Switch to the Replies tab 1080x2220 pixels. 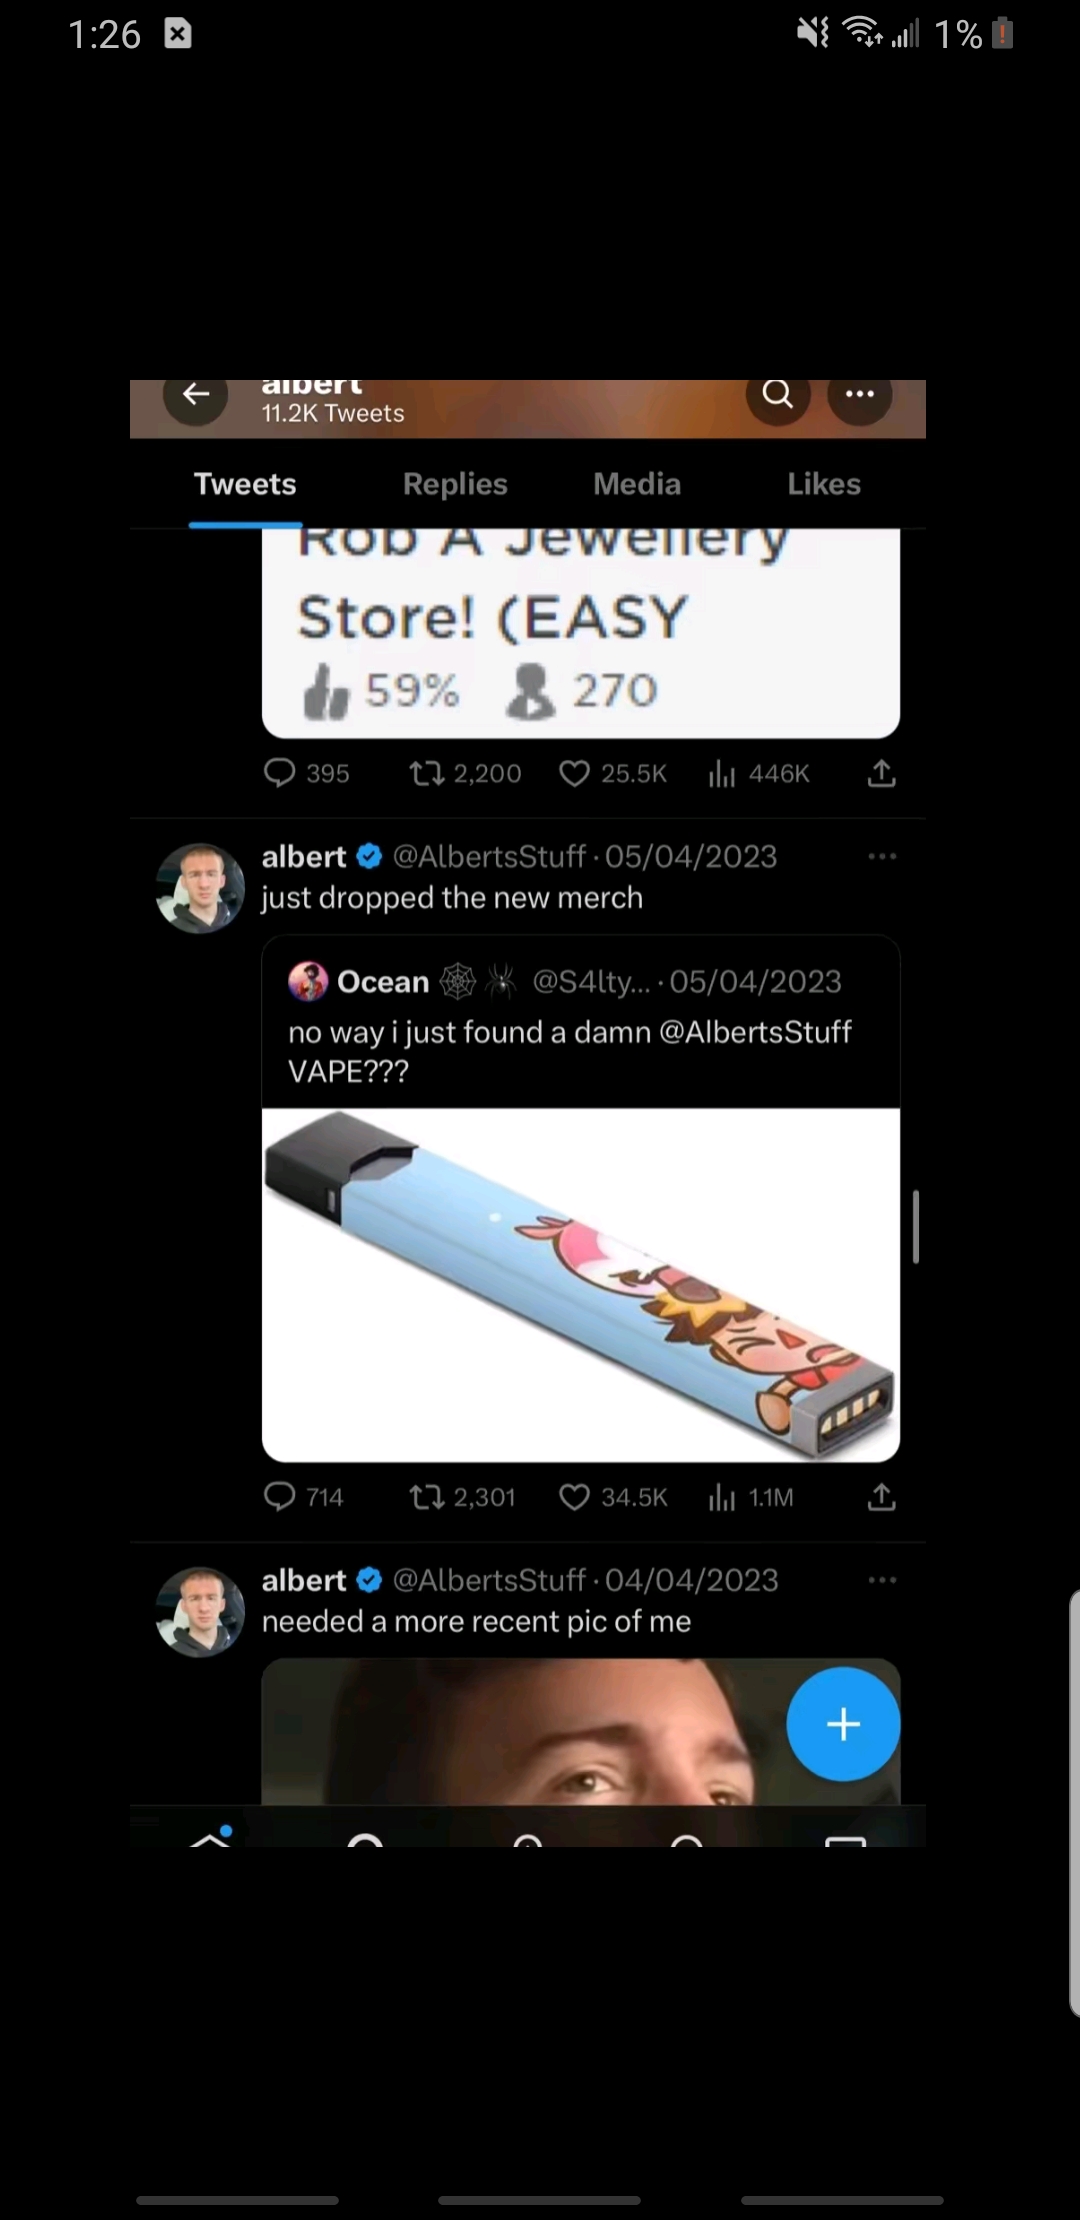coord(455,484)
